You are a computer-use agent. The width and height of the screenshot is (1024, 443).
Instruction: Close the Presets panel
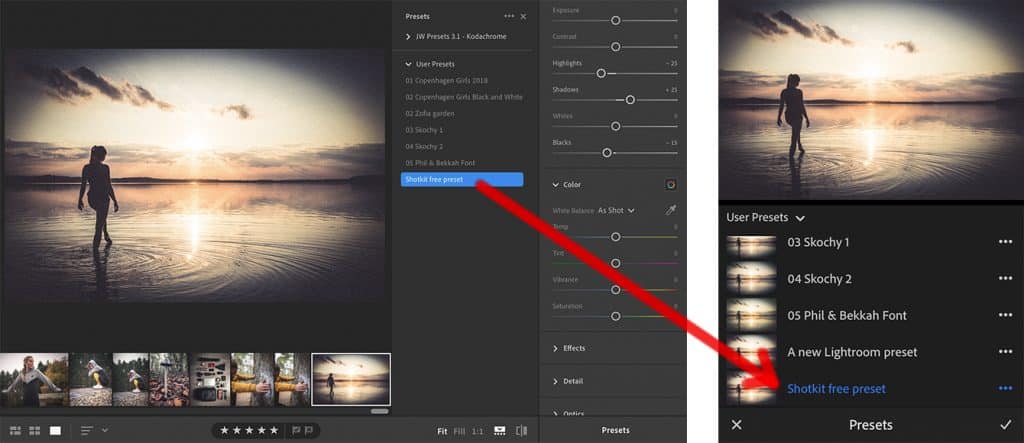pos(523,16)
